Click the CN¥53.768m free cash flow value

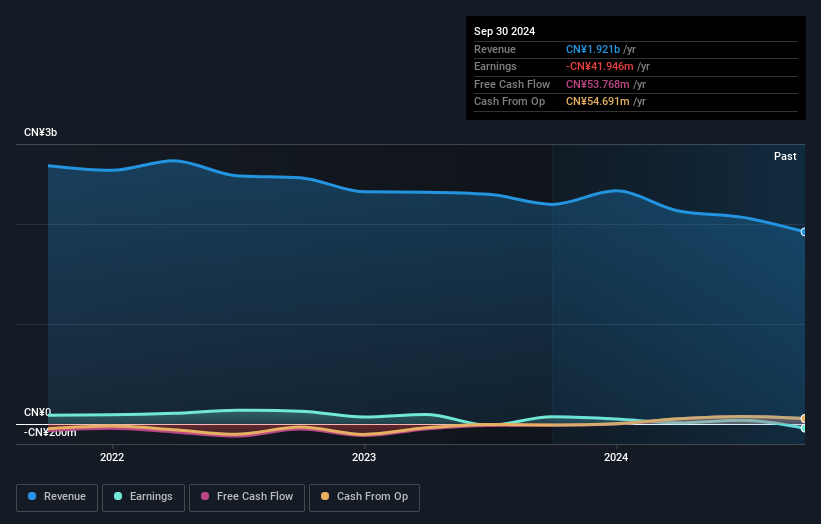[597, 84]
